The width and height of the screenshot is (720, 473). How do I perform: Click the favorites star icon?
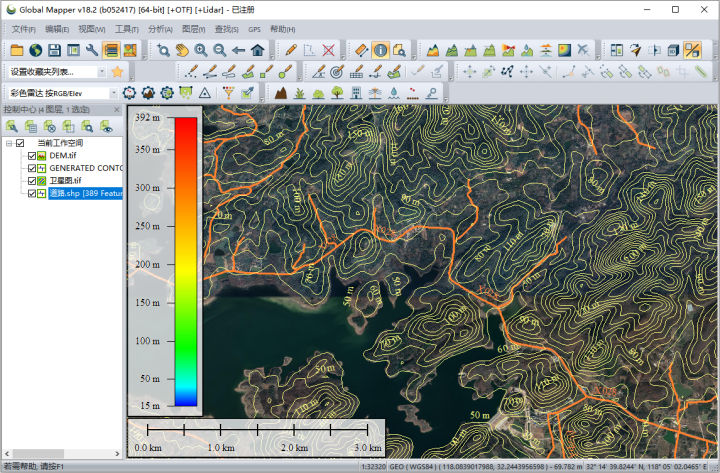(117, 72)
